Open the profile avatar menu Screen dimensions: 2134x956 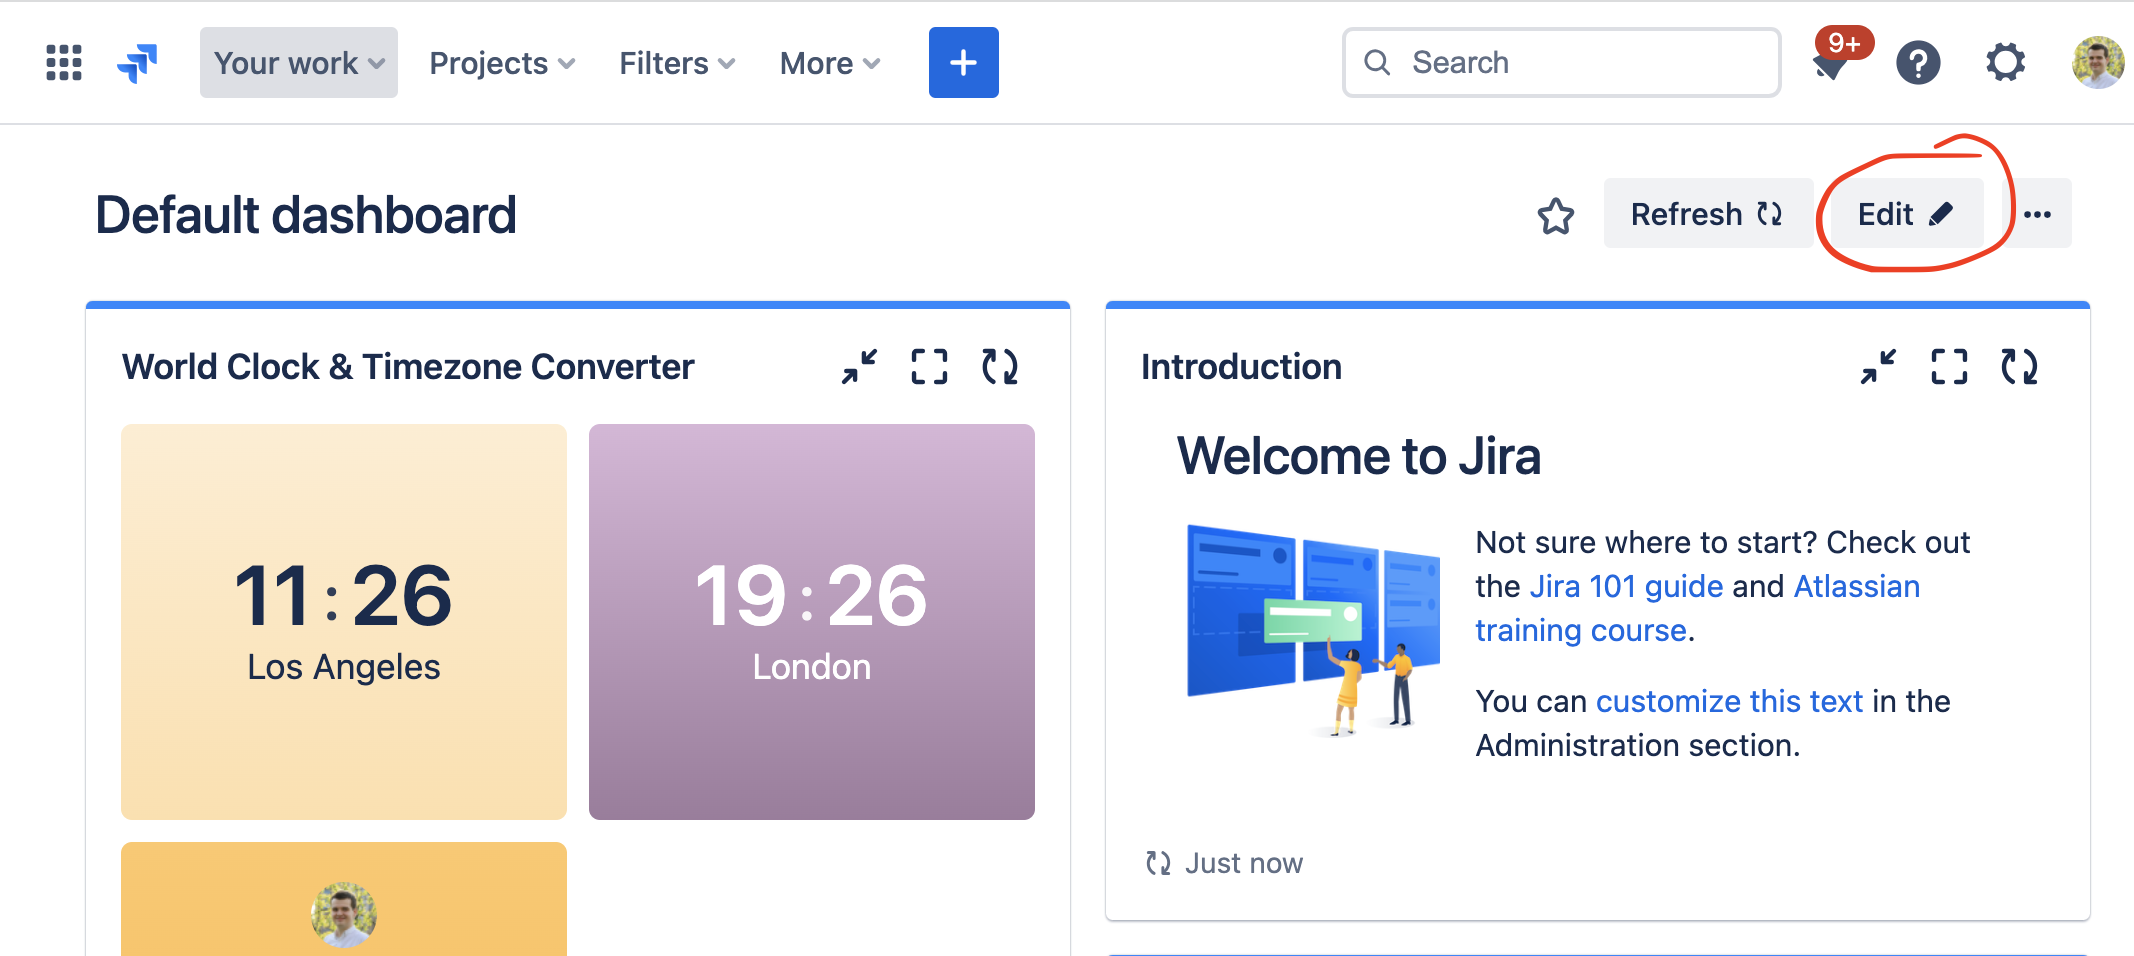[x=2098, y=63]
